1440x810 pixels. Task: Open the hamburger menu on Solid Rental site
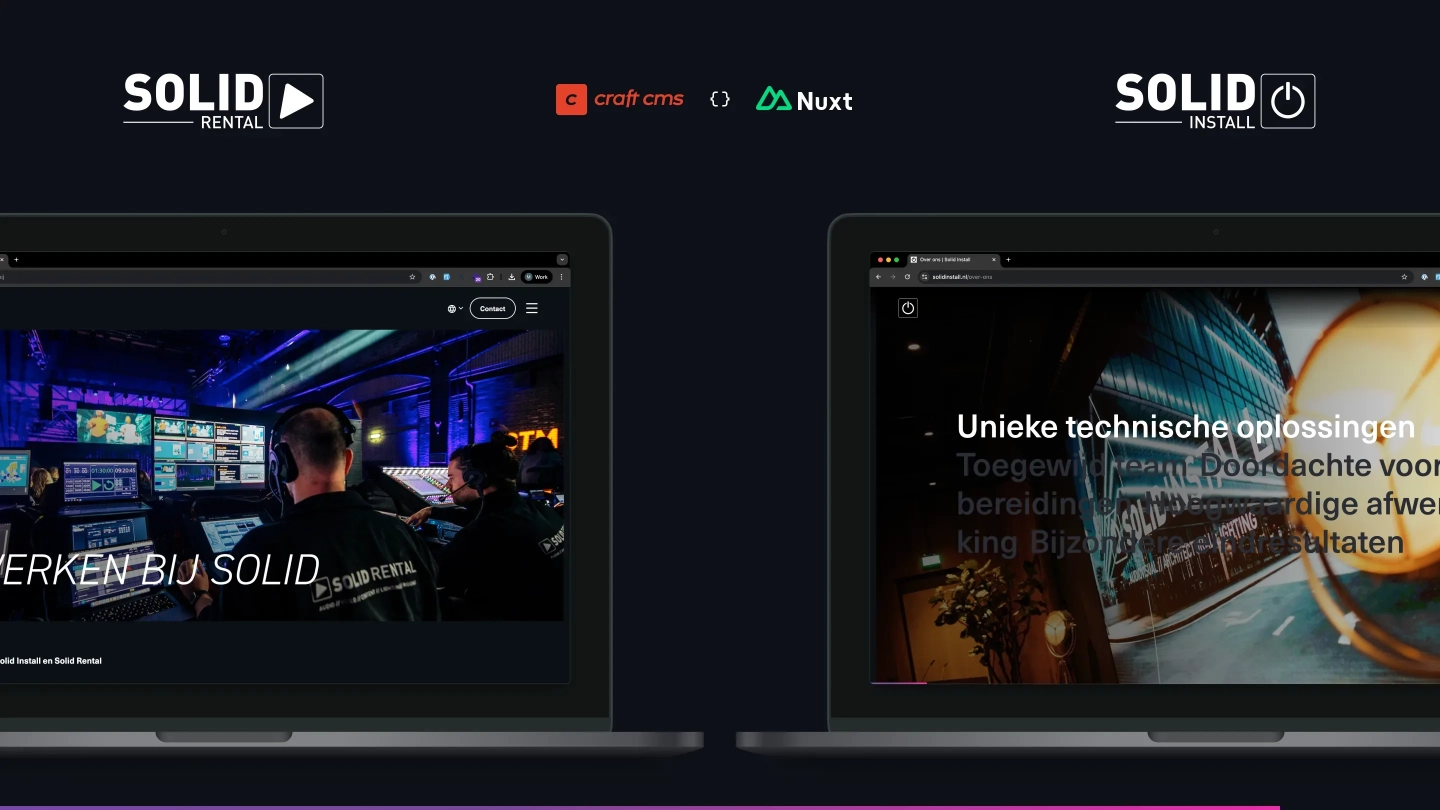click(x=532, y=308)
